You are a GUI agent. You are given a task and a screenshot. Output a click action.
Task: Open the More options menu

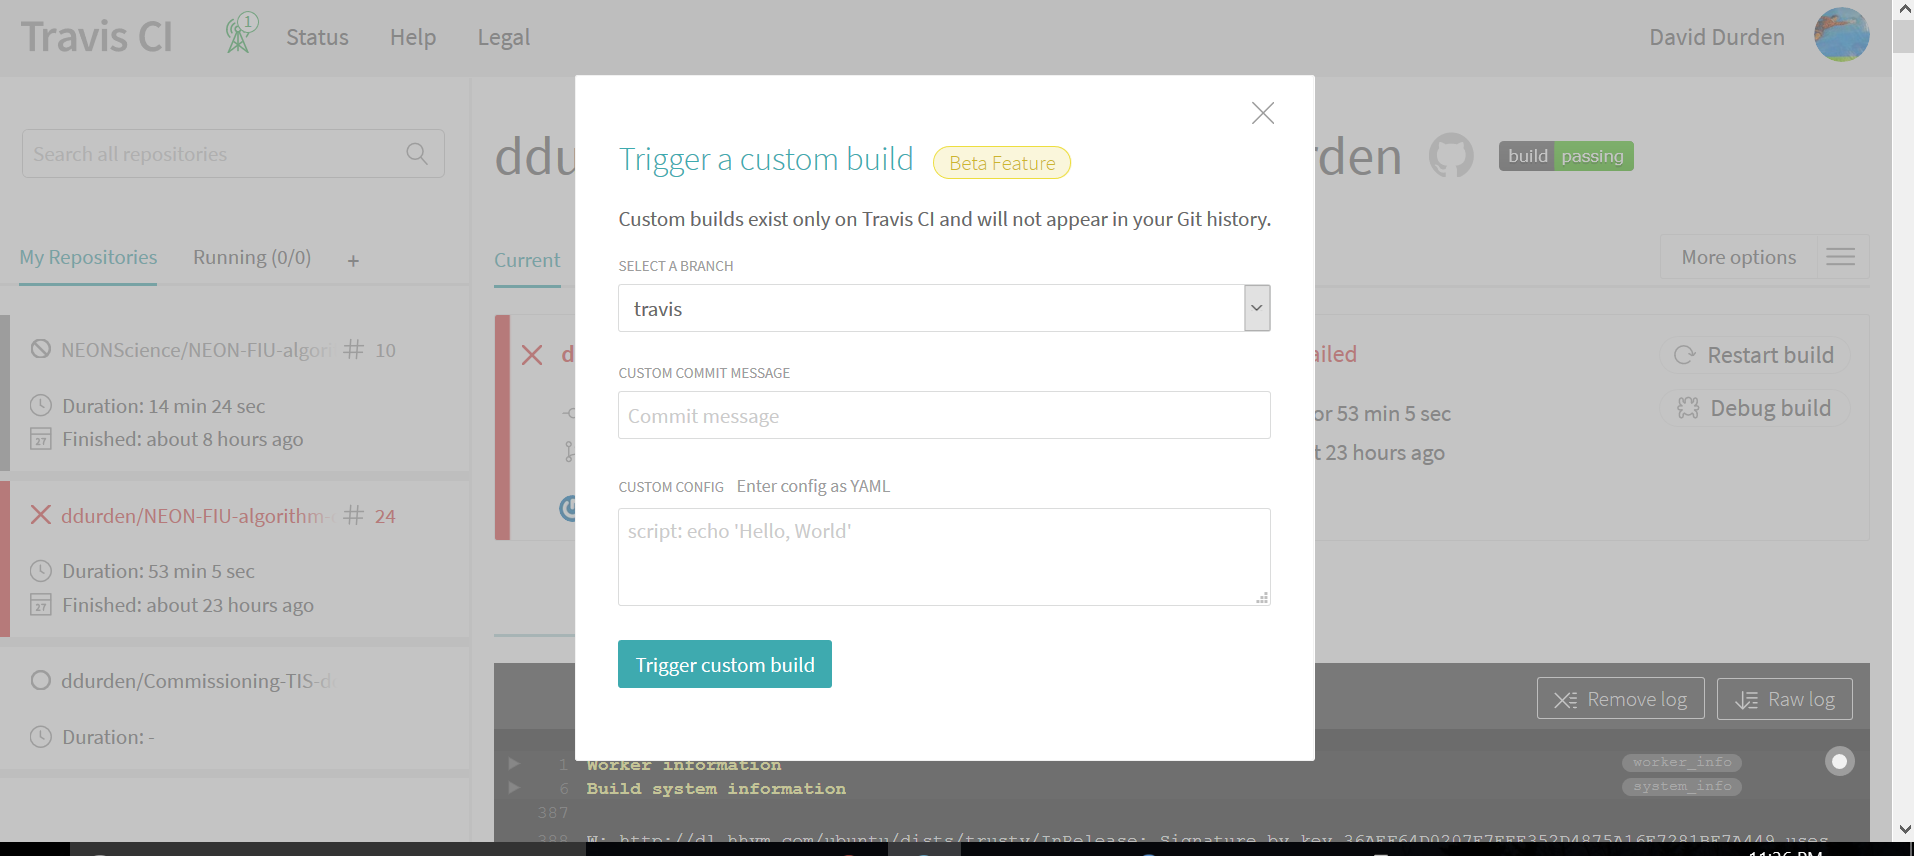(x=1739, y=257)
